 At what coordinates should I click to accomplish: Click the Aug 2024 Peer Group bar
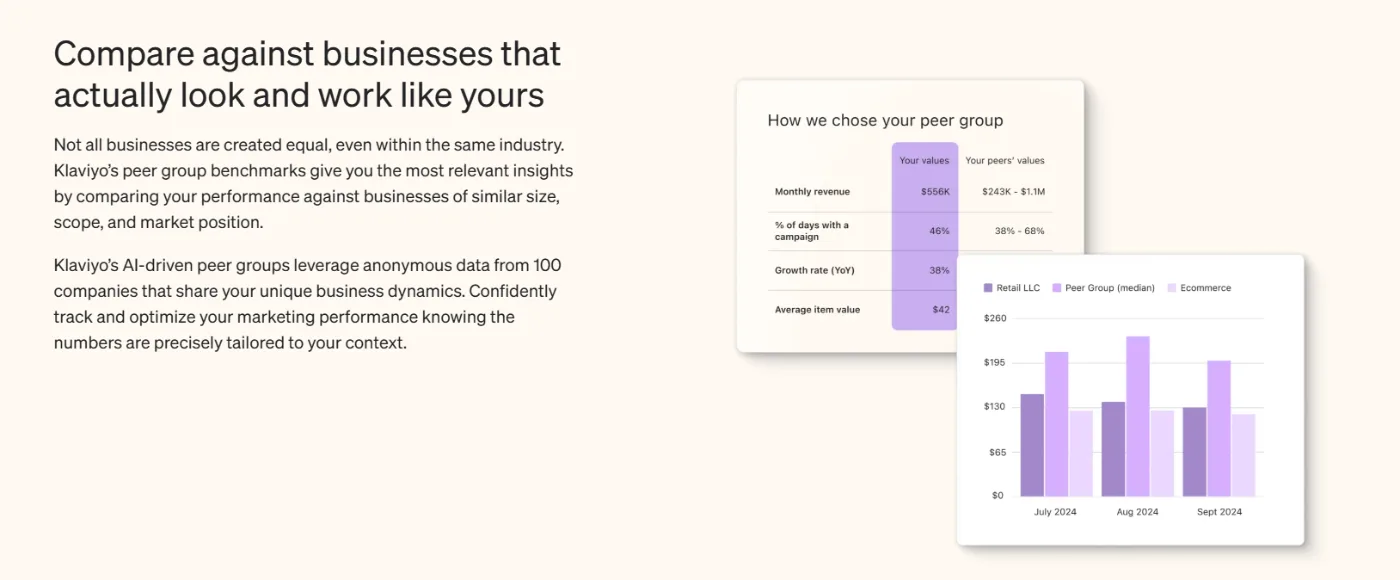click(1138, 416)
